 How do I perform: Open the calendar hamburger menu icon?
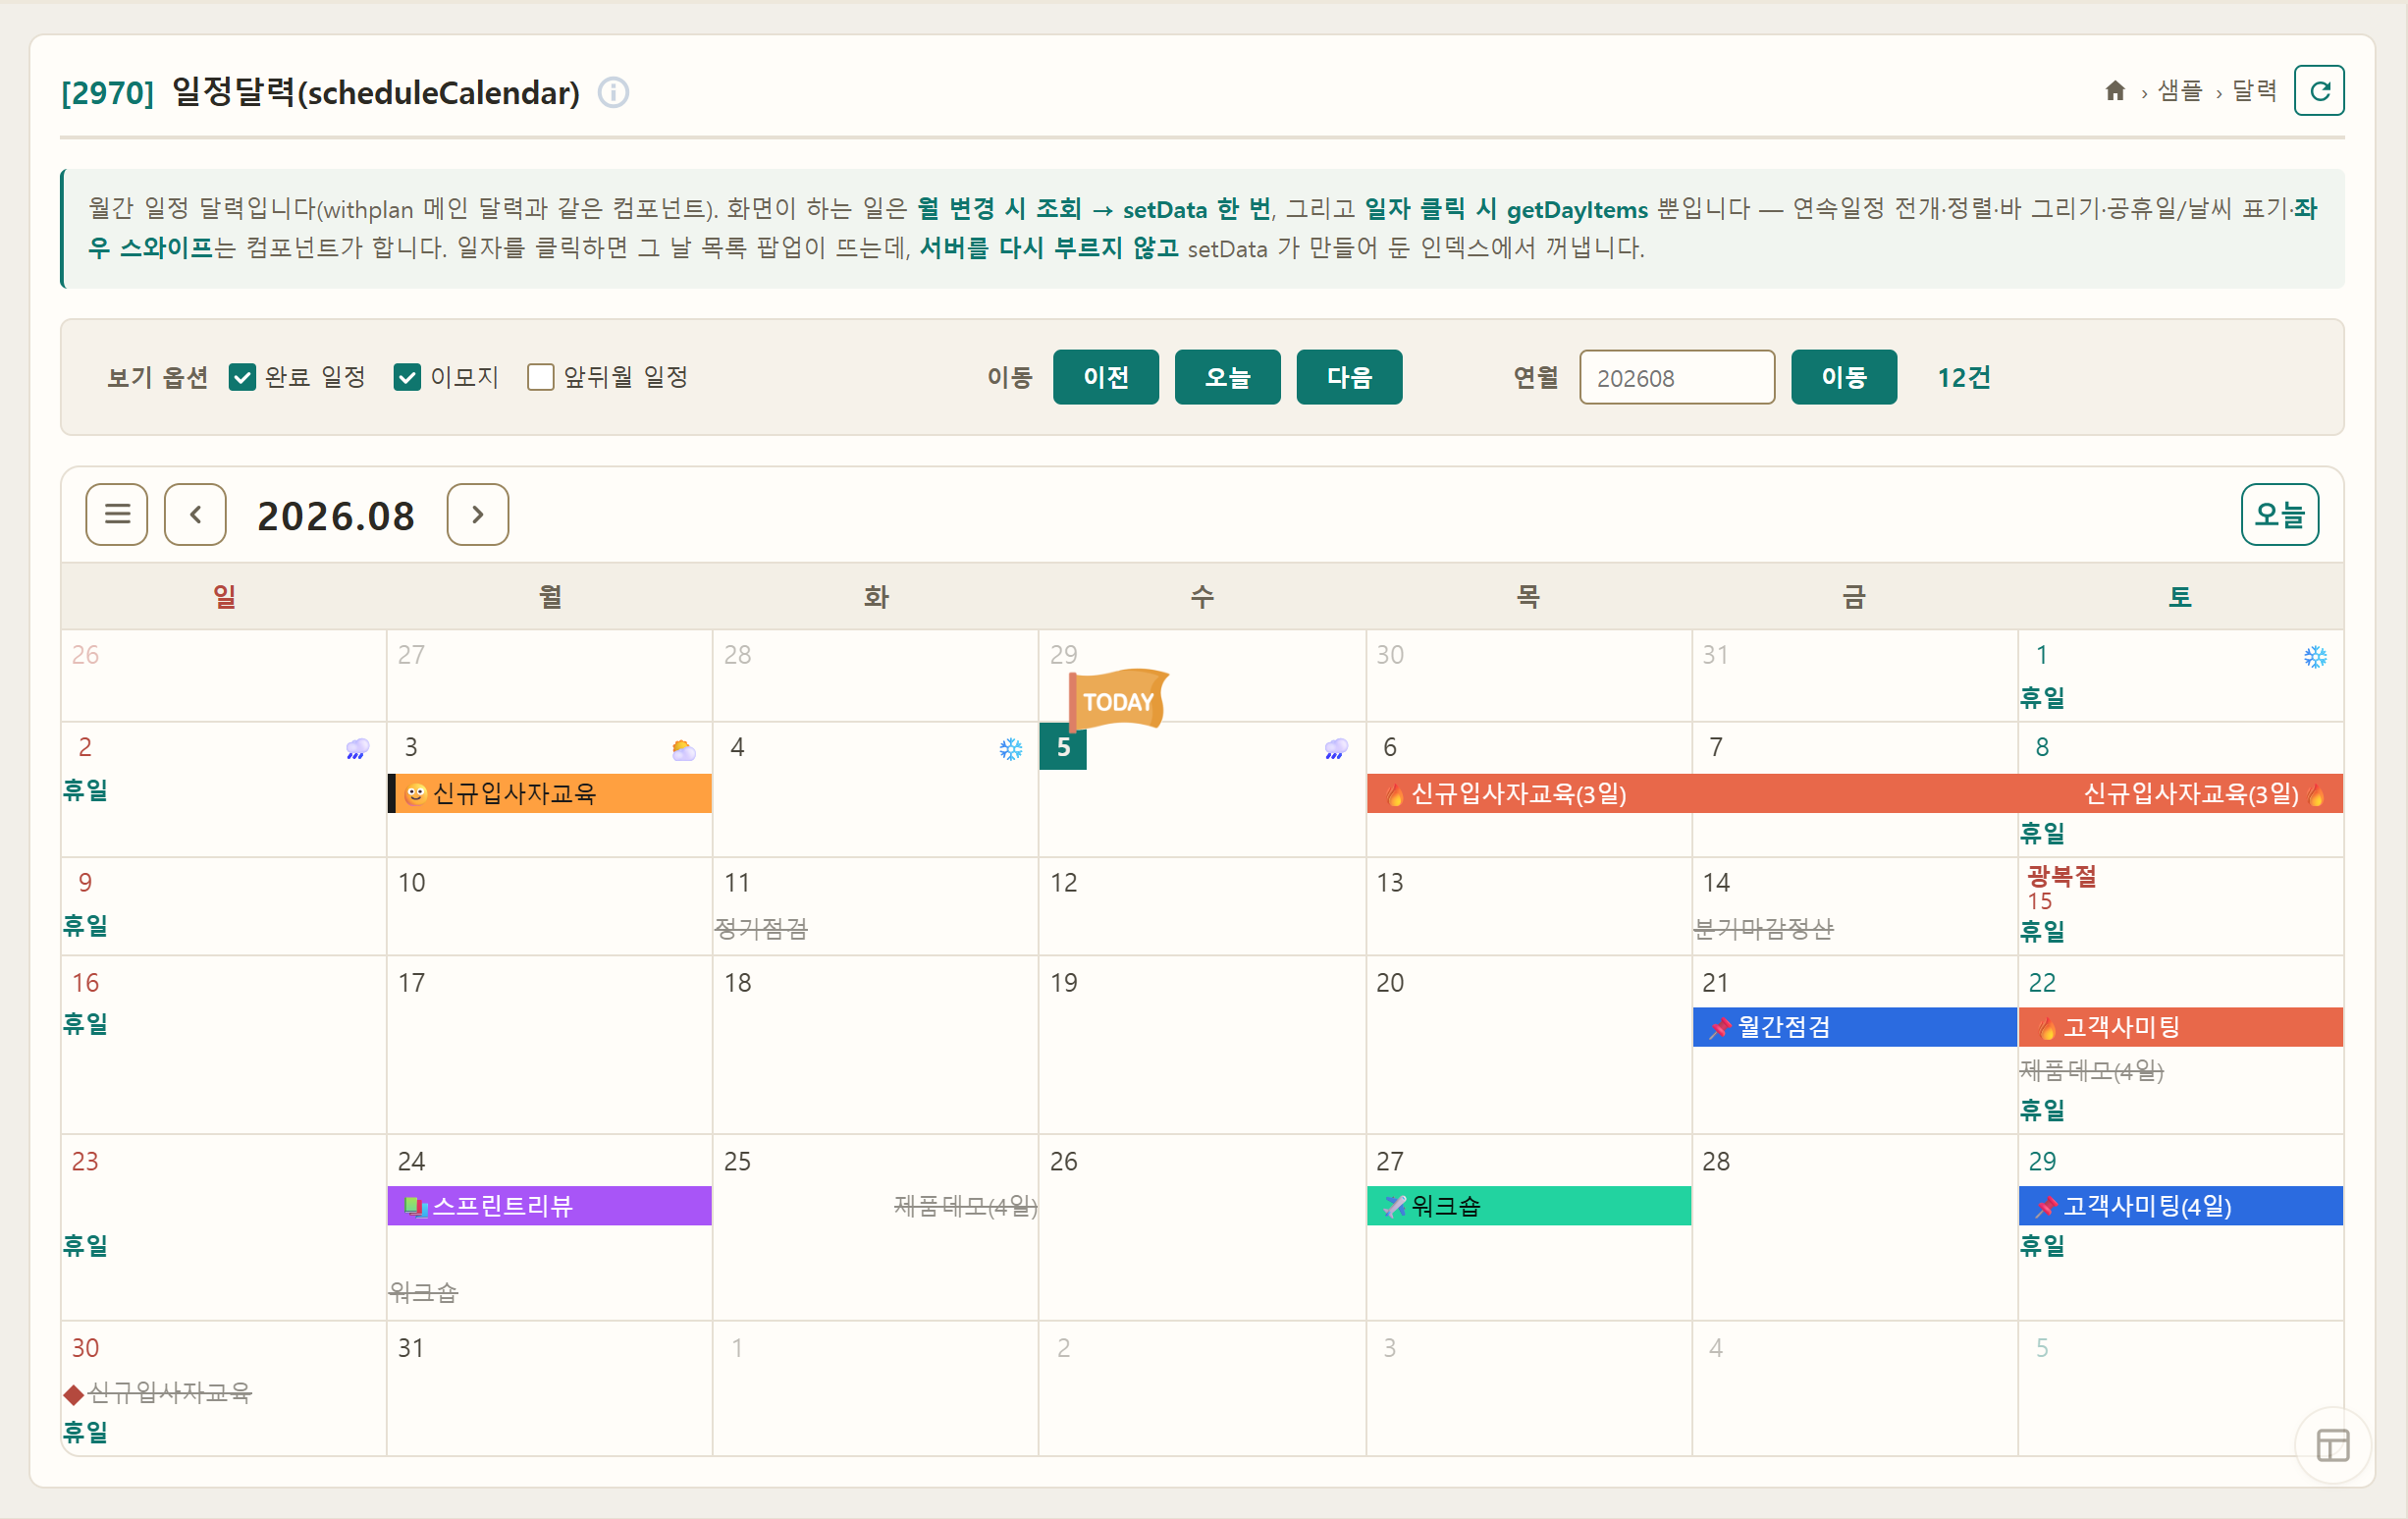pos(117,514)
